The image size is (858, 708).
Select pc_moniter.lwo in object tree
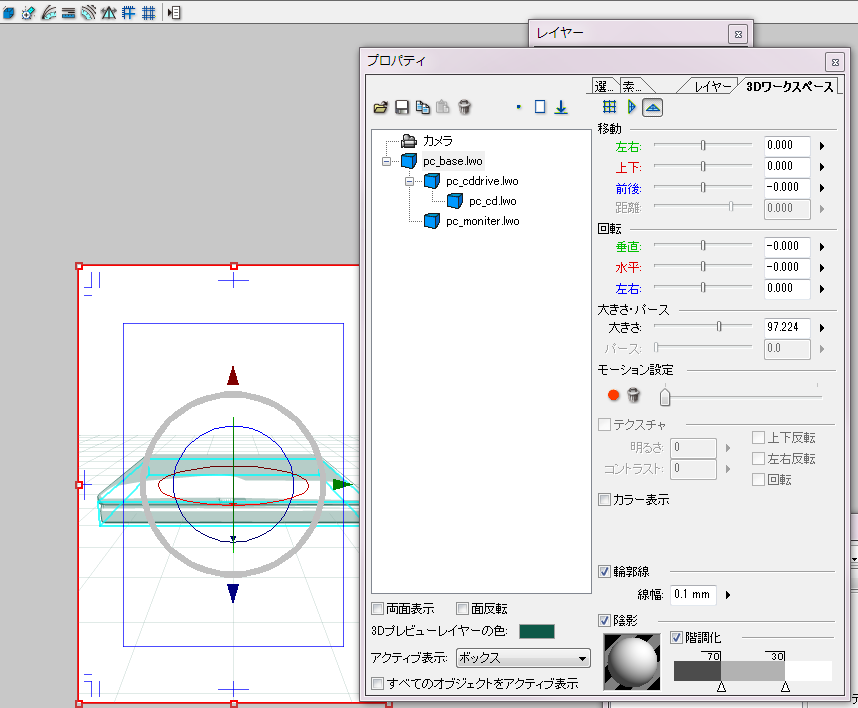click(x=482, y=221)
